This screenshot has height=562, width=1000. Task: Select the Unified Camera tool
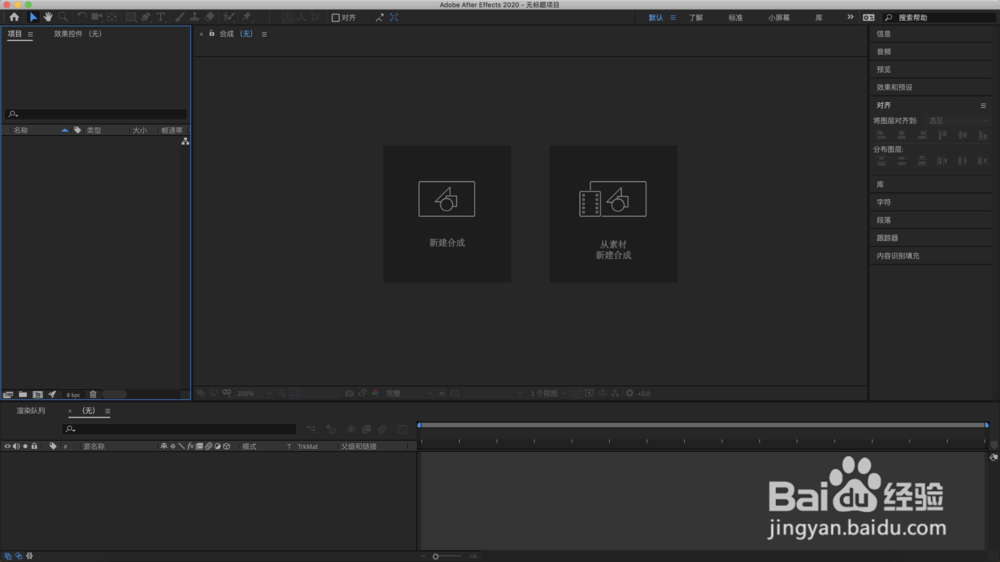(x=97, y=17)
